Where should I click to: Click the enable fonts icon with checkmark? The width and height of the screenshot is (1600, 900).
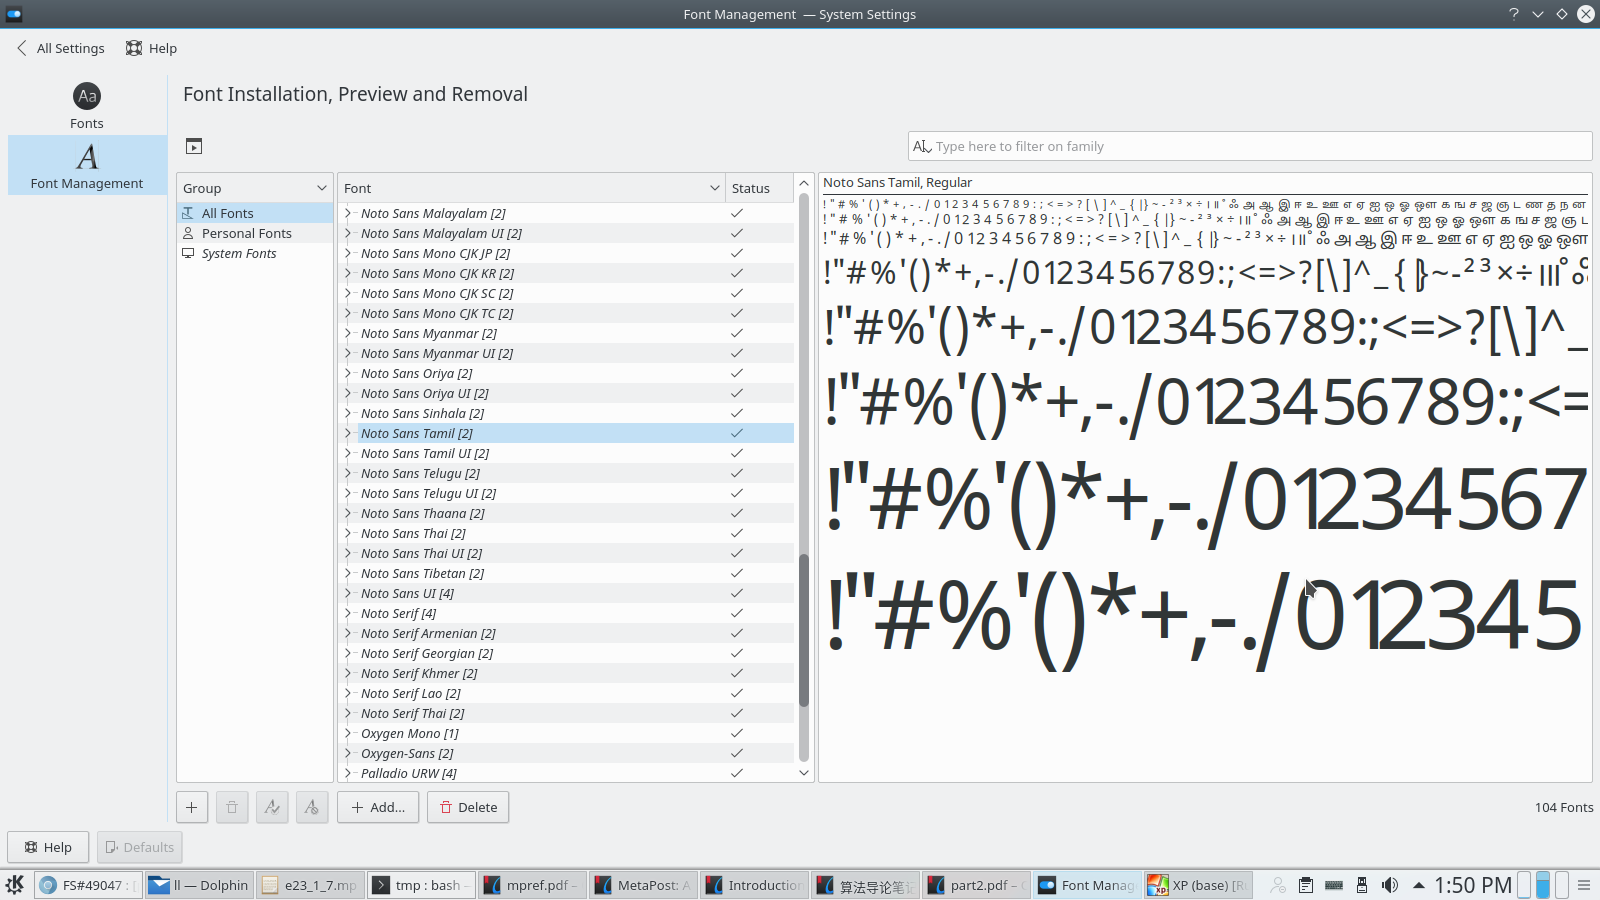point(272,807)
